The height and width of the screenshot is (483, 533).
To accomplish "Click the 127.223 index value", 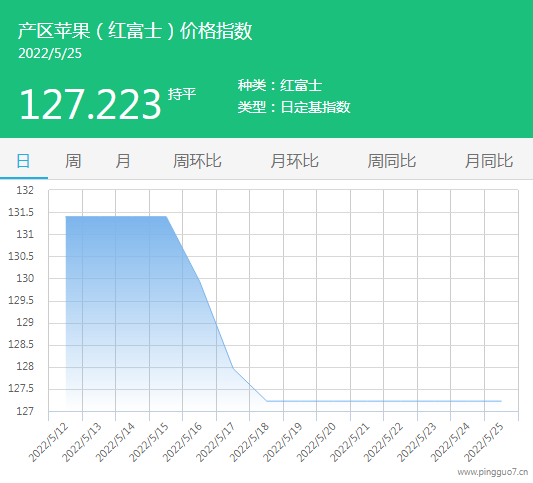I will tap(90, 104).
